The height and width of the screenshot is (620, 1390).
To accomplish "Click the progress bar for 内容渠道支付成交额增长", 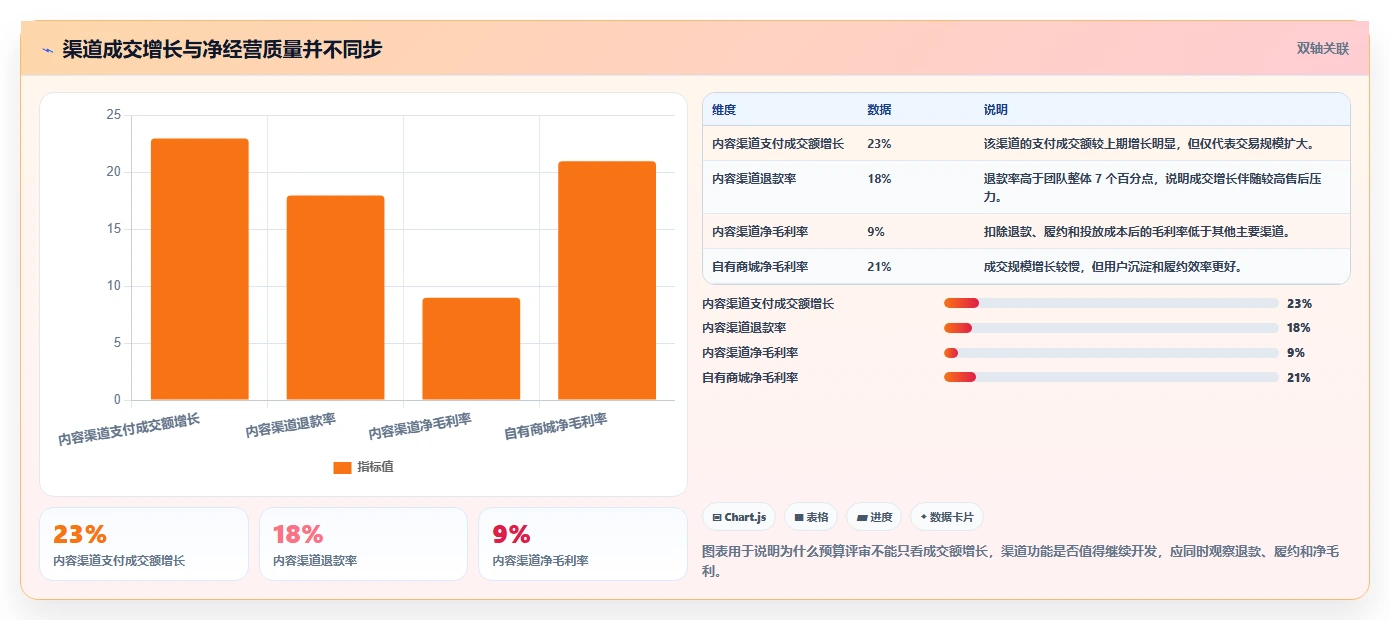I will point(1111,303).
